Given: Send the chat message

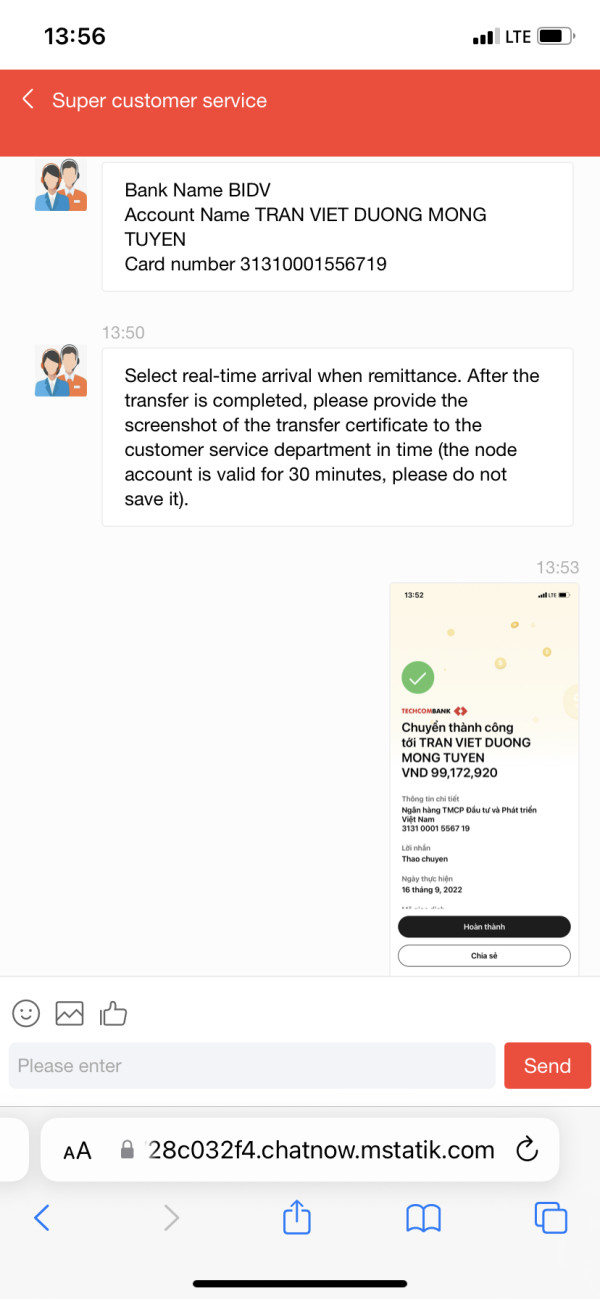Looking at the screenshot, I should pyautogui.click(x=547, y=1065).
